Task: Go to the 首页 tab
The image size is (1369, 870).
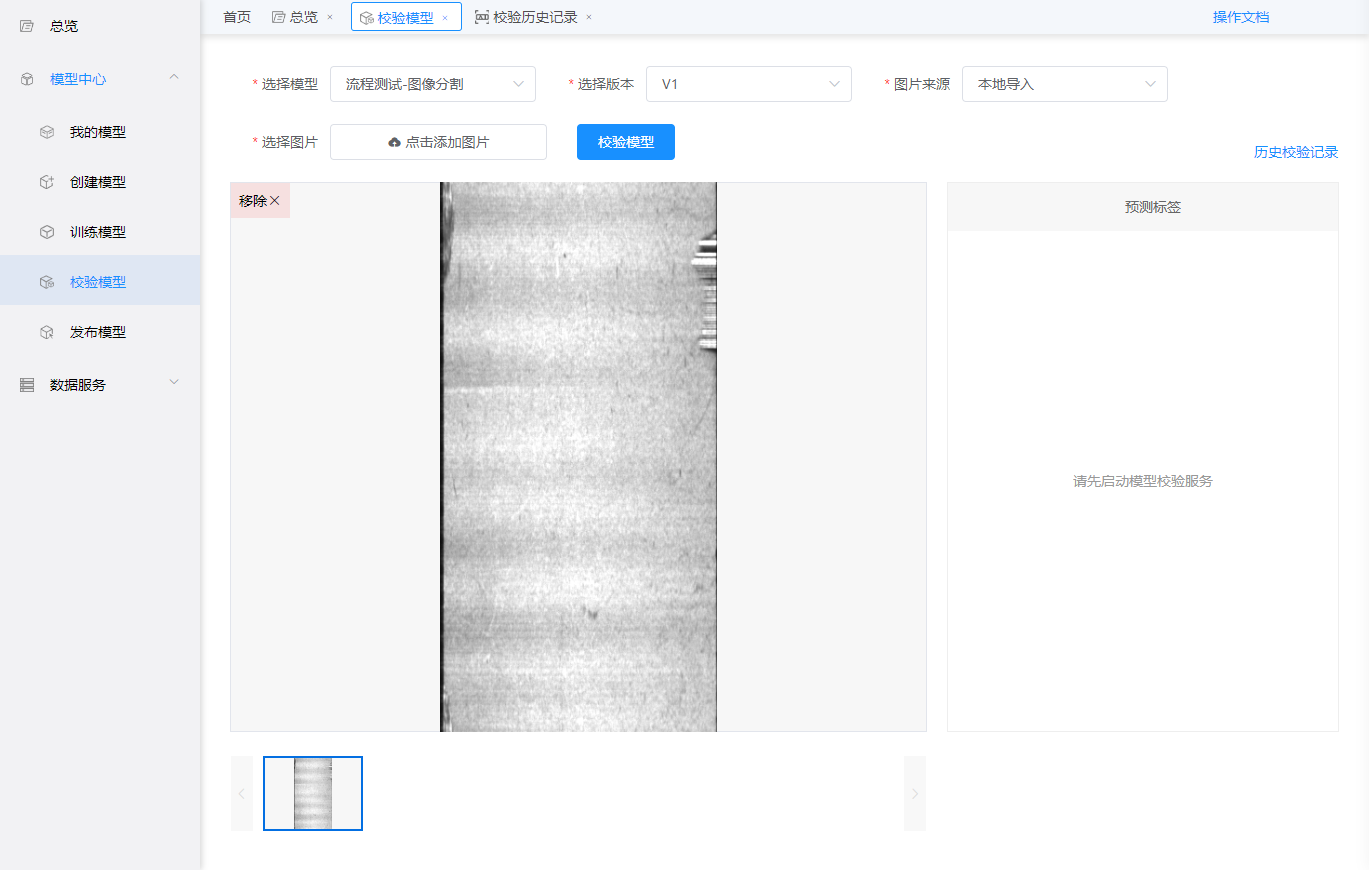Action: pyautogui.click(x=237, y=17)
